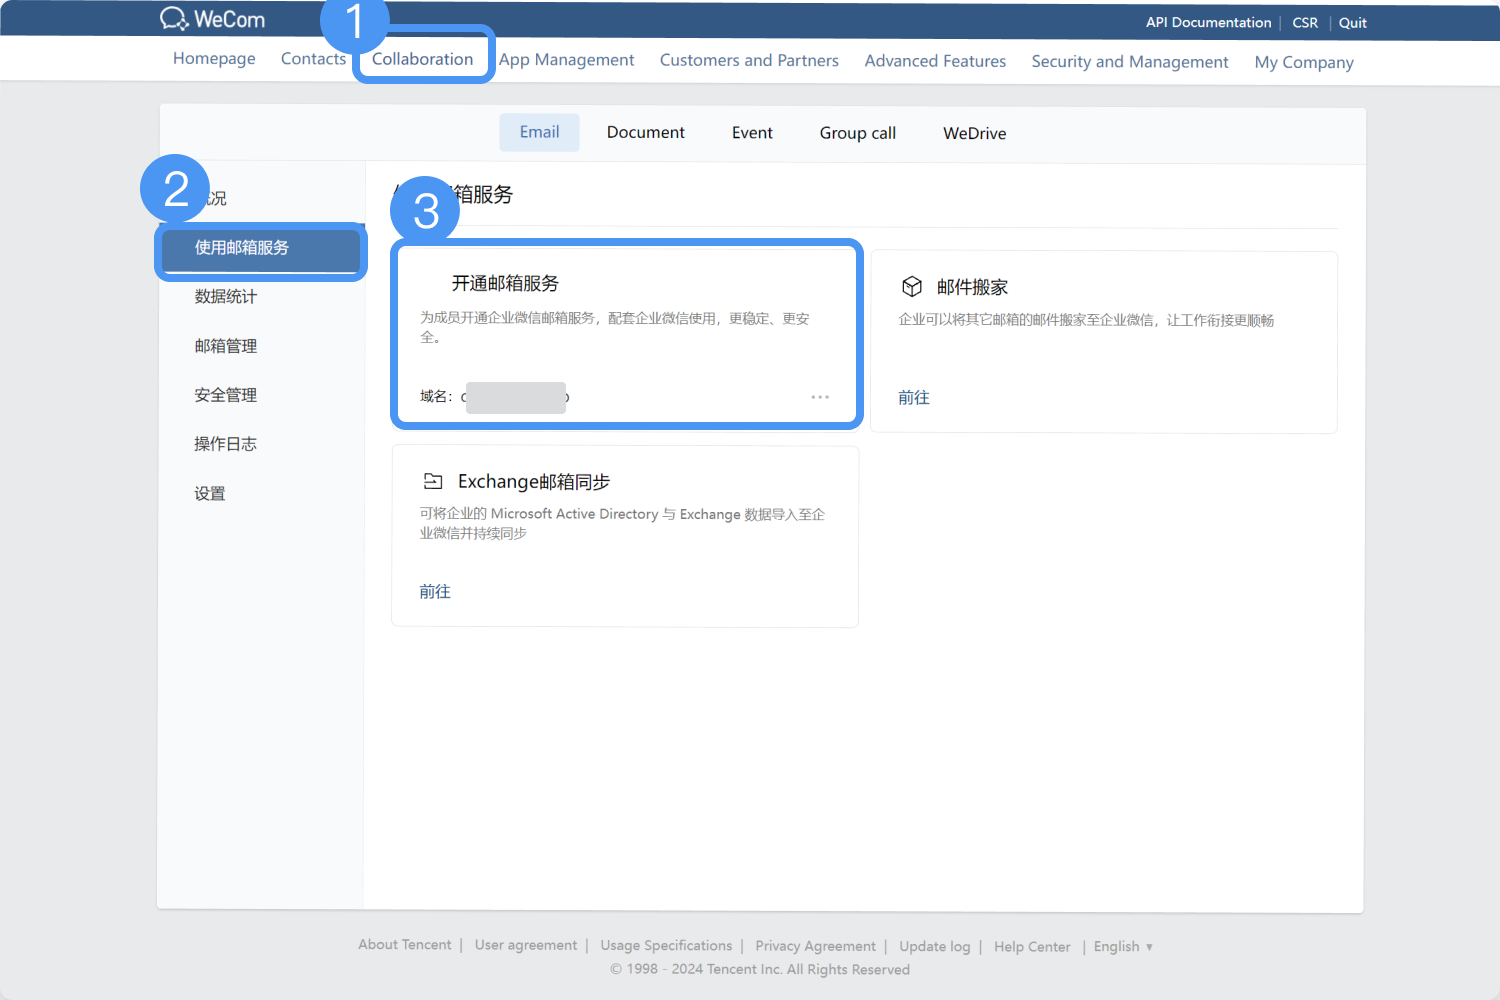The image size is (1500, 1000).
Task: Select 数据统计 in the sidebar
Action: 226,296
